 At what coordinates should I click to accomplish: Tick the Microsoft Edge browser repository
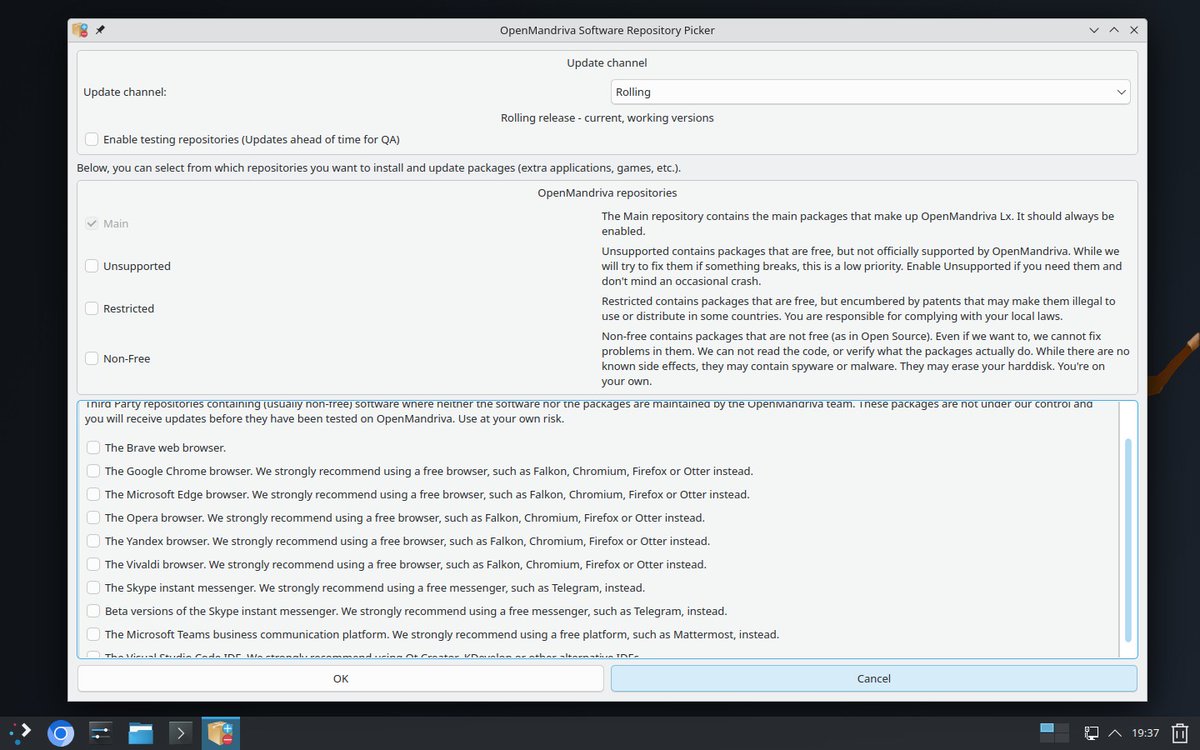[x=93, y=494]
